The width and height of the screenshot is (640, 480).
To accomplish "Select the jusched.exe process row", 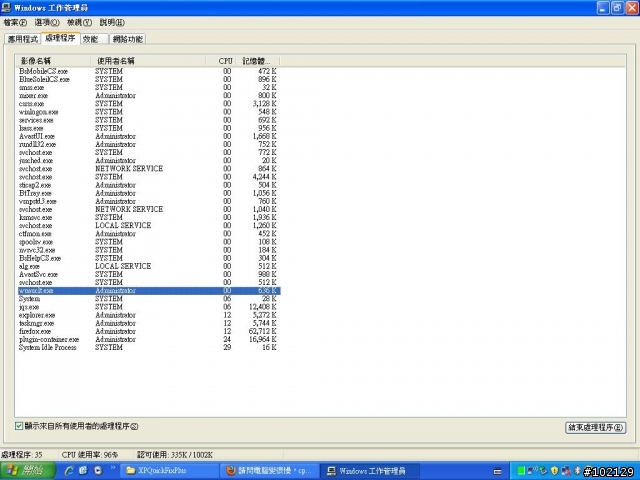I will click(148, 160).
